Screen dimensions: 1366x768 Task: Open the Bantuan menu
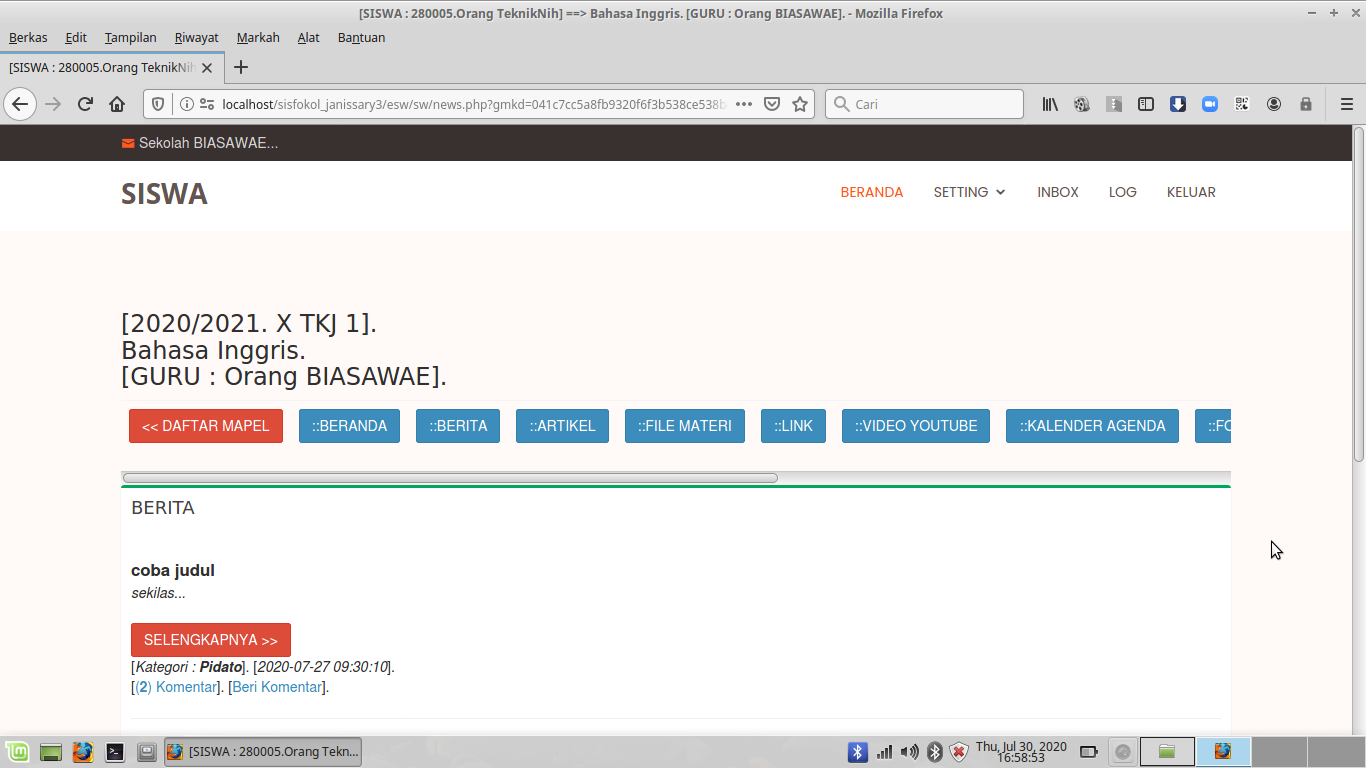point(361,38)
